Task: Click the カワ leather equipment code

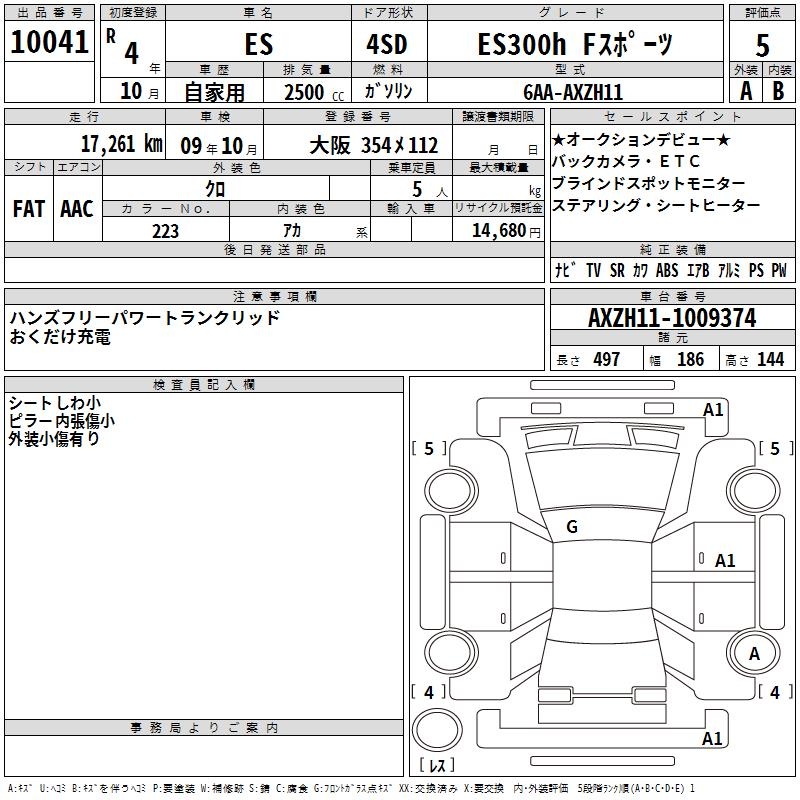Action: click(x=640, y=270)
